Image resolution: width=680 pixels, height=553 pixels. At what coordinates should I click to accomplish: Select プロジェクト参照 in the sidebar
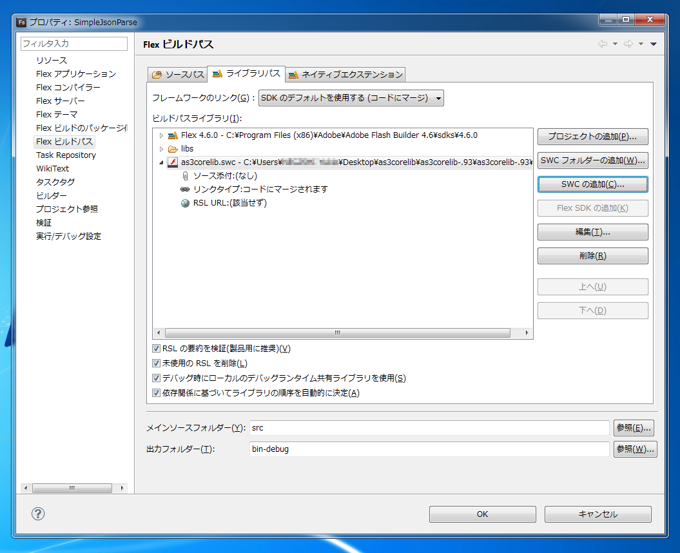67,209
